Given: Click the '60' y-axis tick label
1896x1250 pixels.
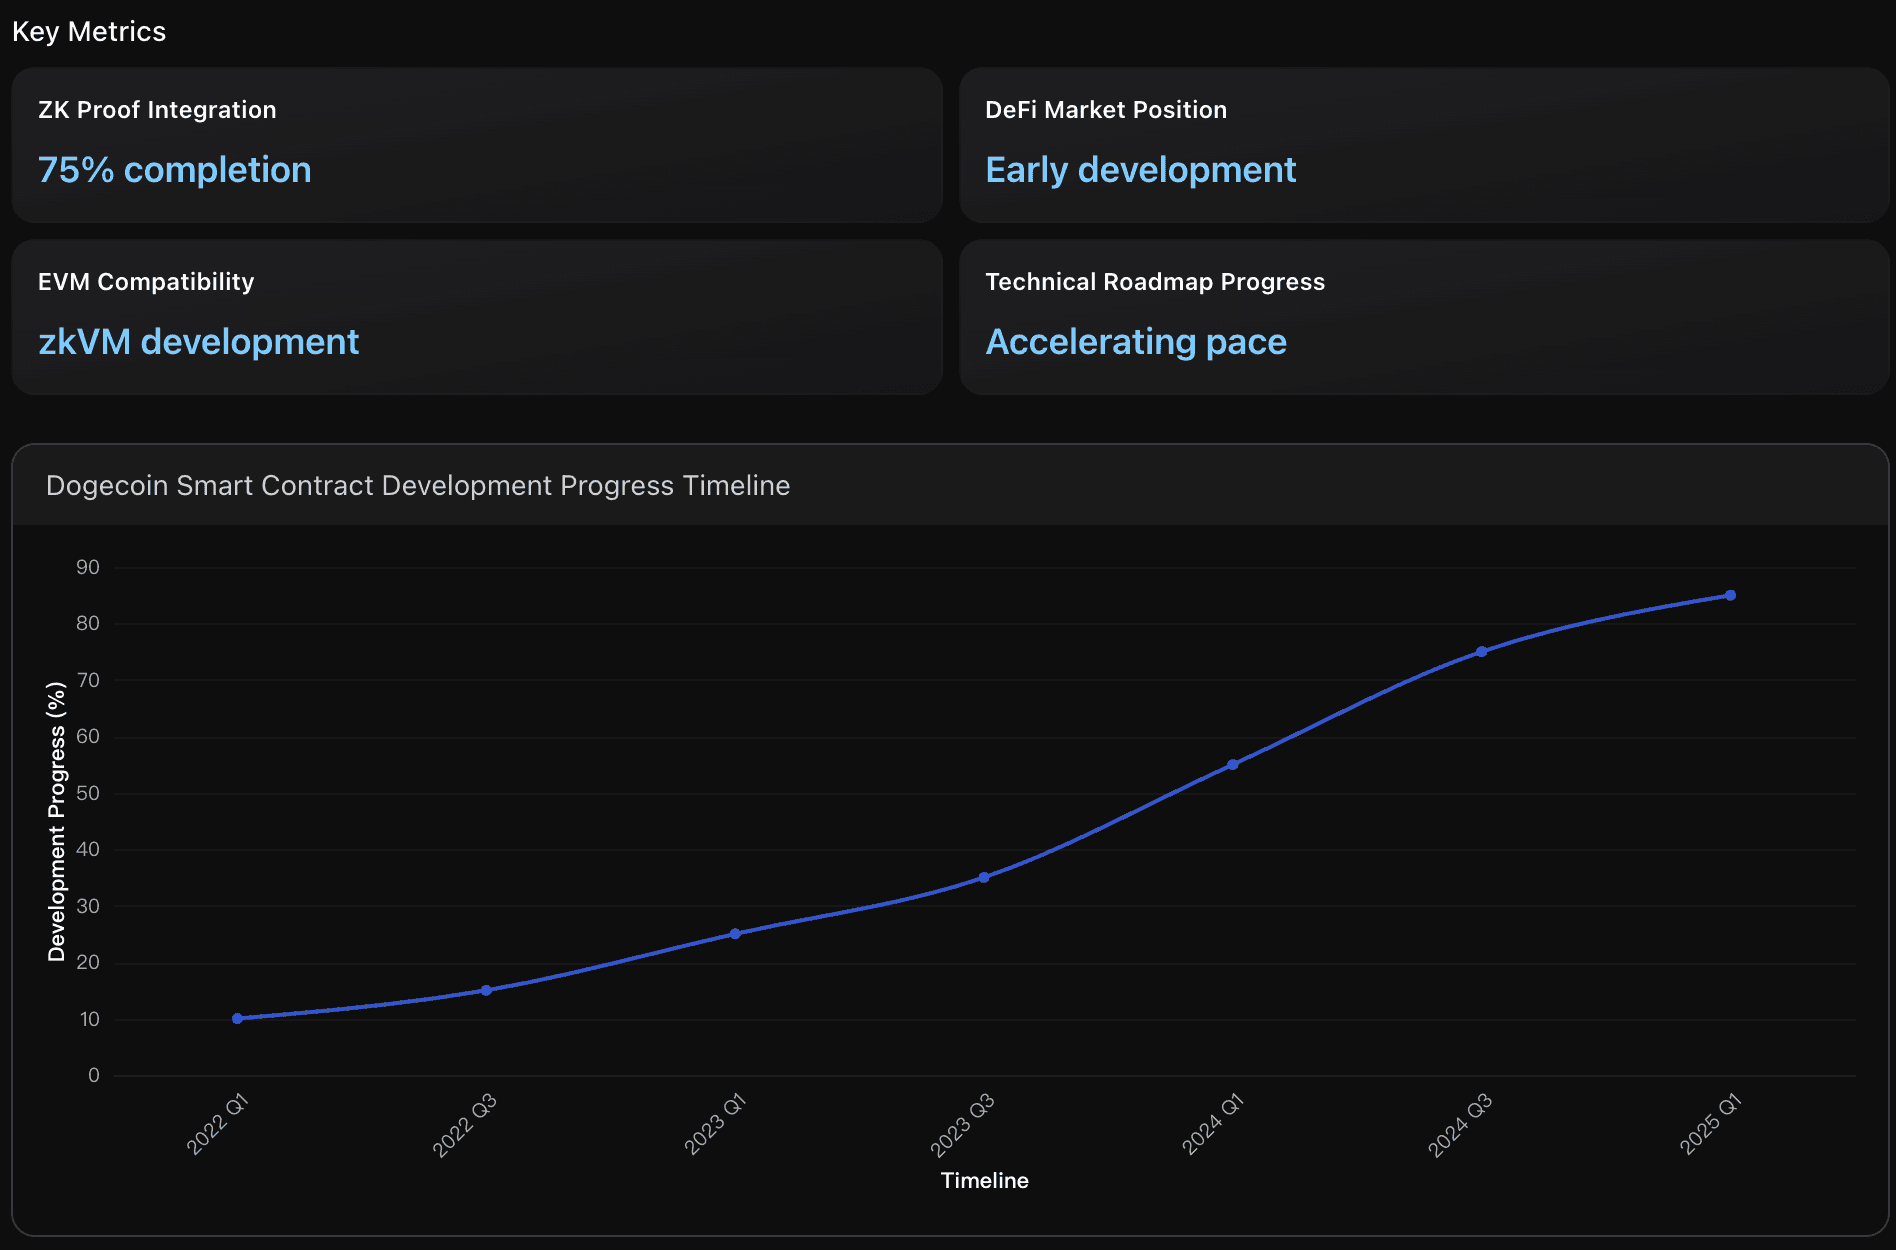Looking at the screenshot, I should pyautogui.click(x=88, y=737).
